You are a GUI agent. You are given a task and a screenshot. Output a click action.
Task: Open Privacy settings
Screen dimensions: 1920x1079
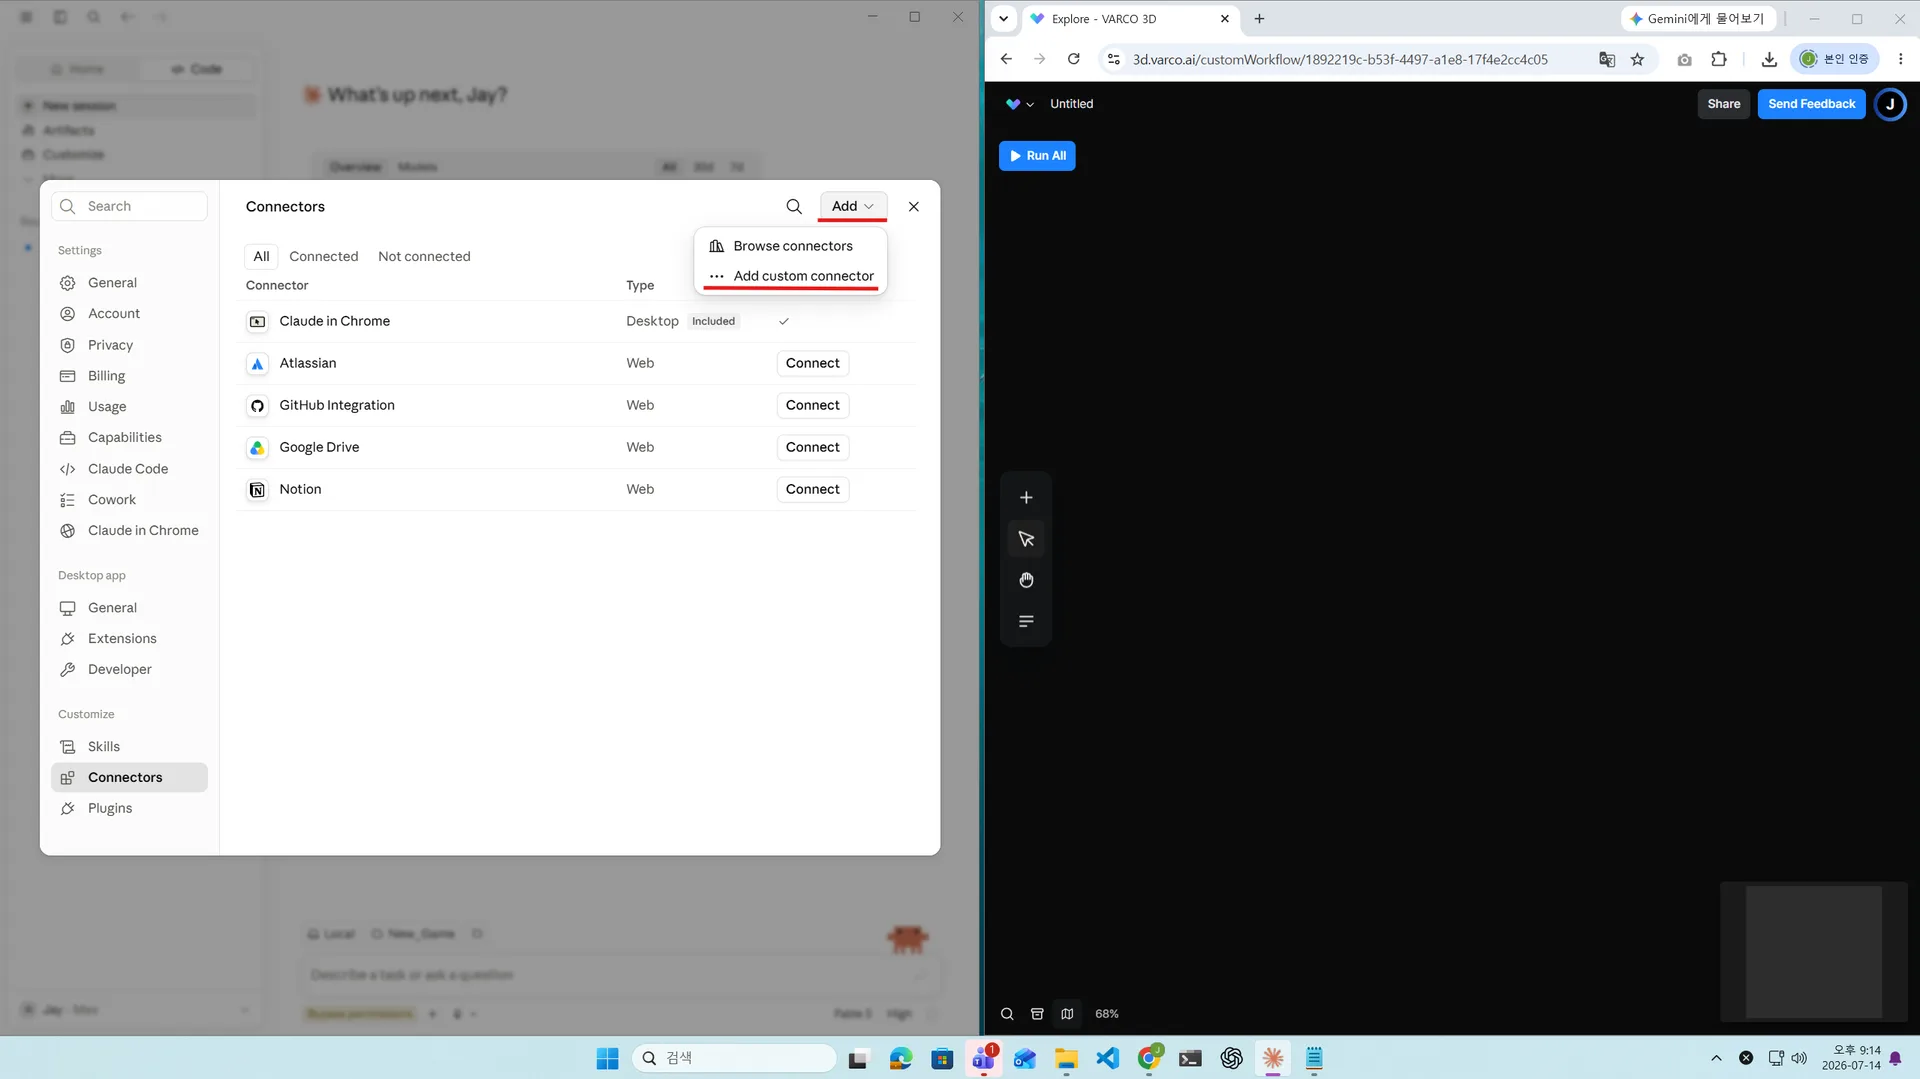(x=129, y=345)
